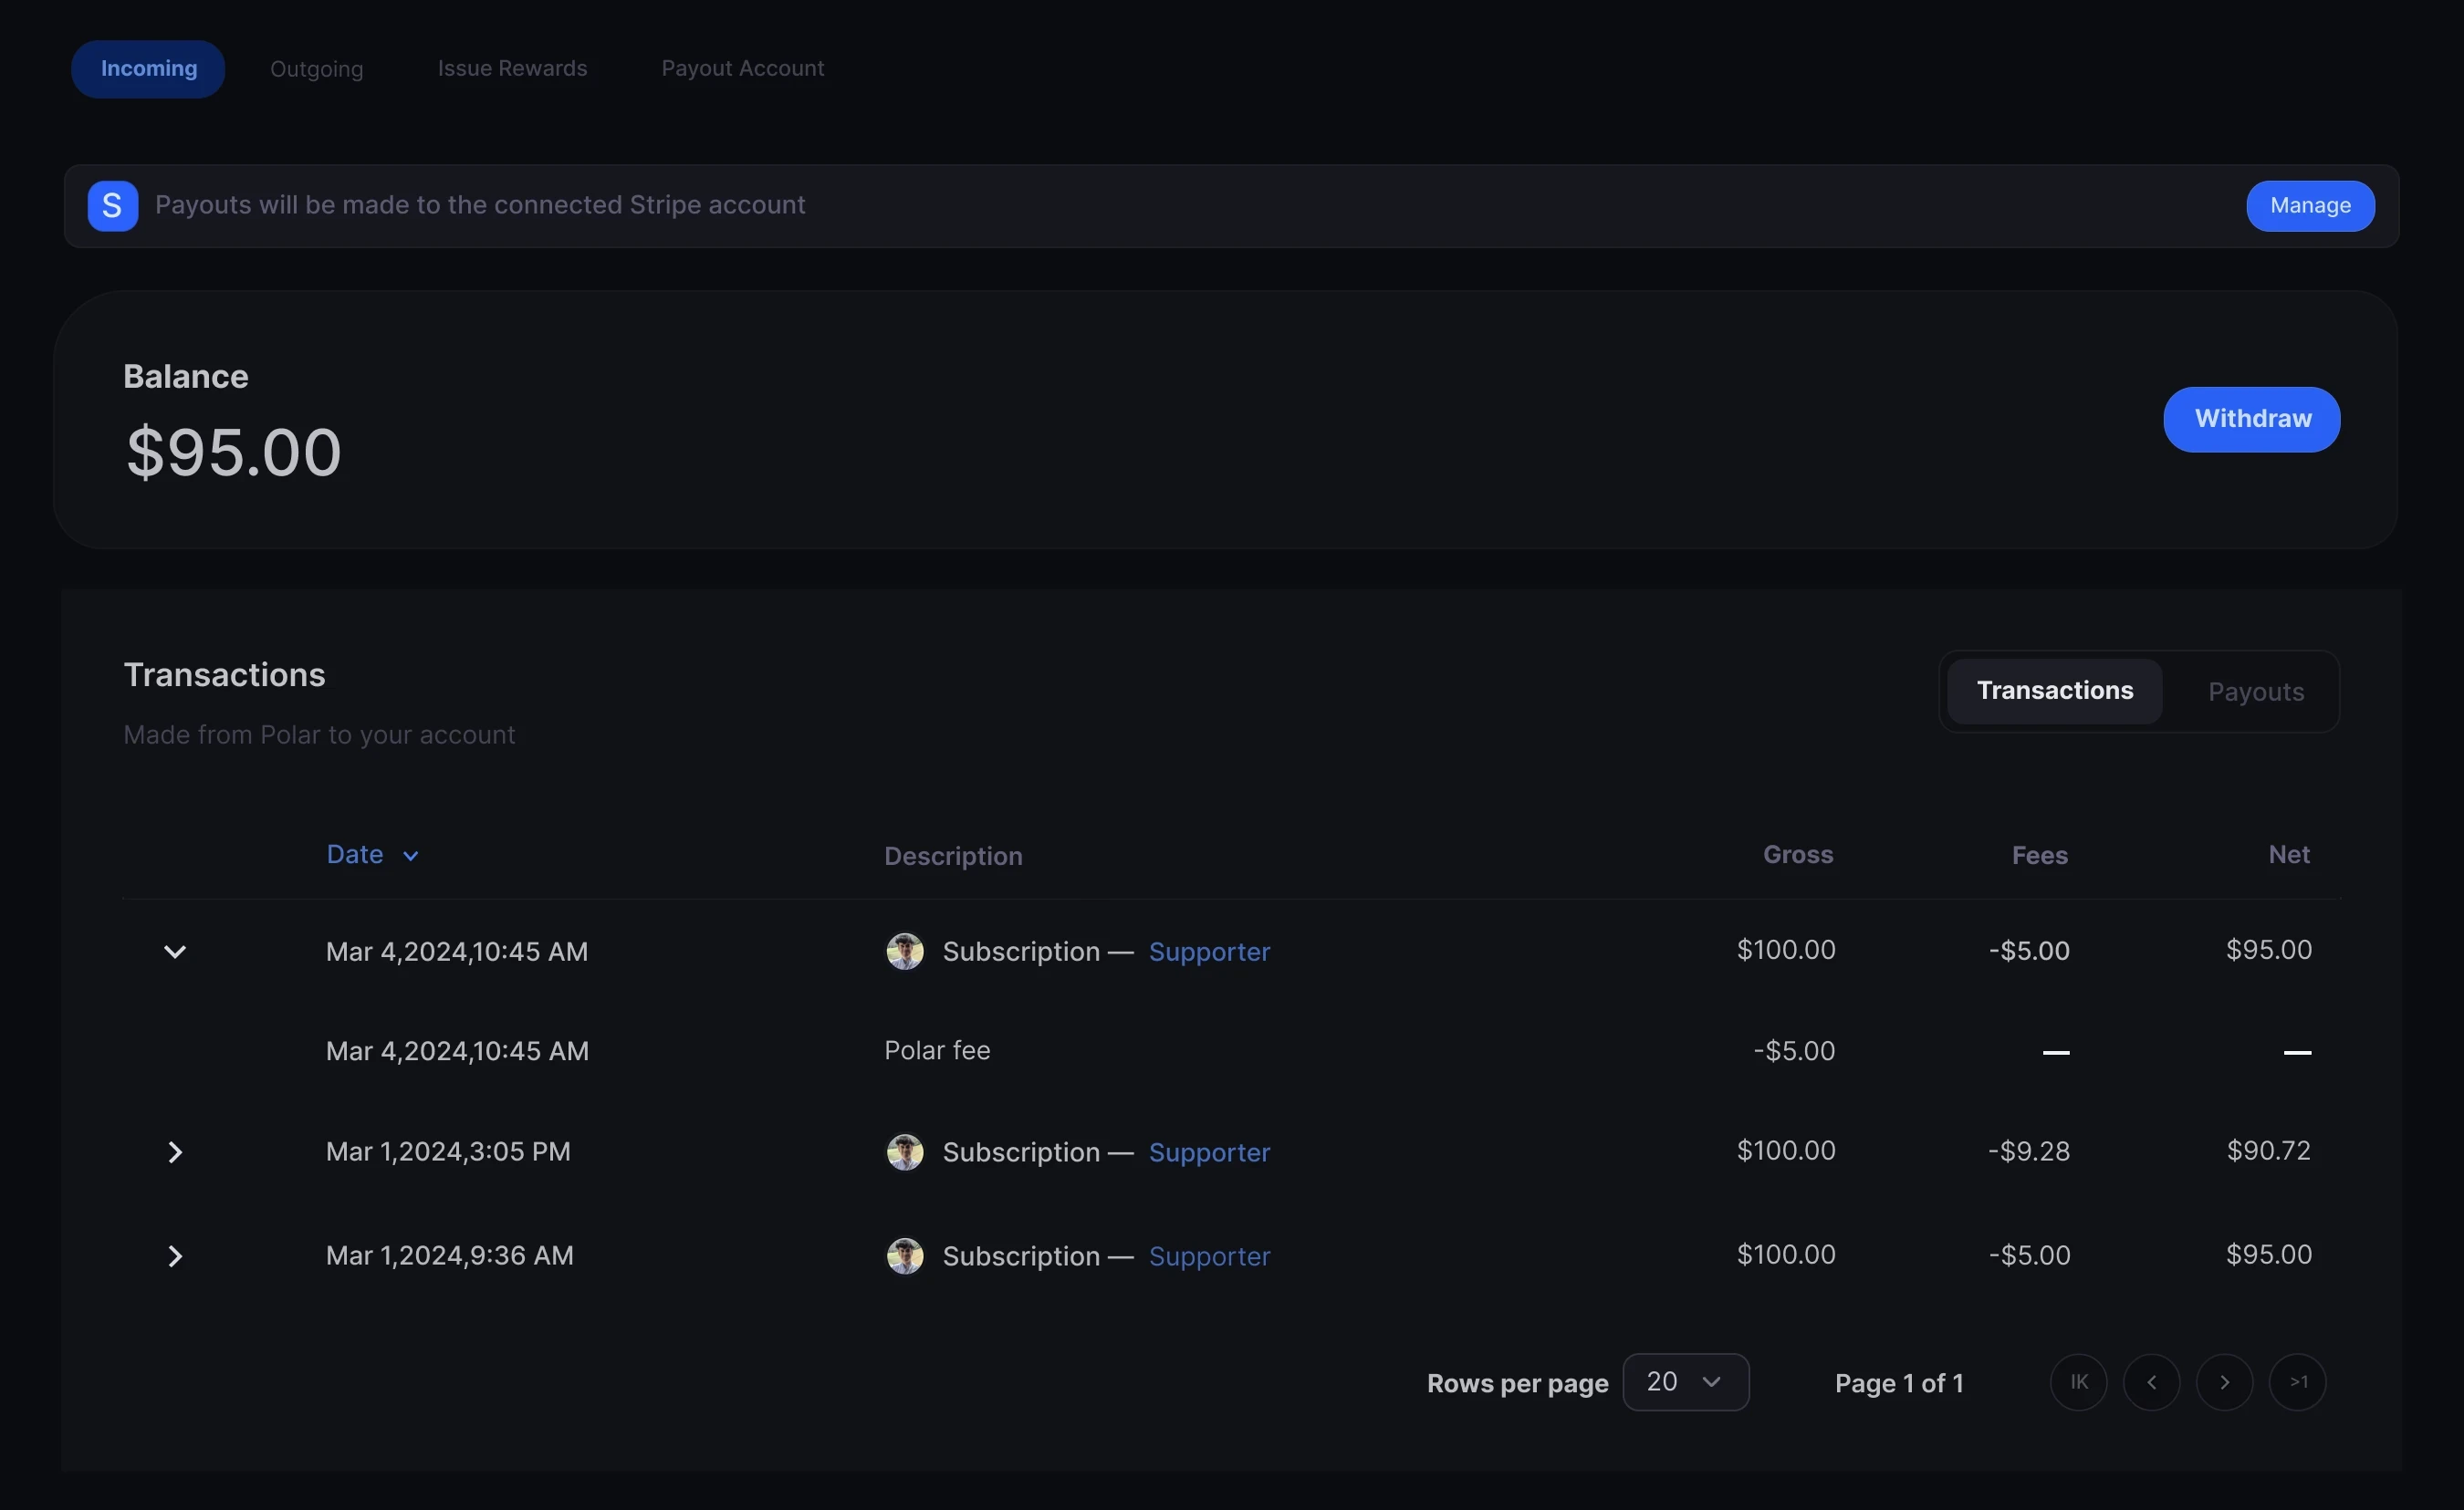The width and height of the screenshot is (2464, 1510).
Task: Open the rows per page dropdown
Action: tap(1685, 1382)
